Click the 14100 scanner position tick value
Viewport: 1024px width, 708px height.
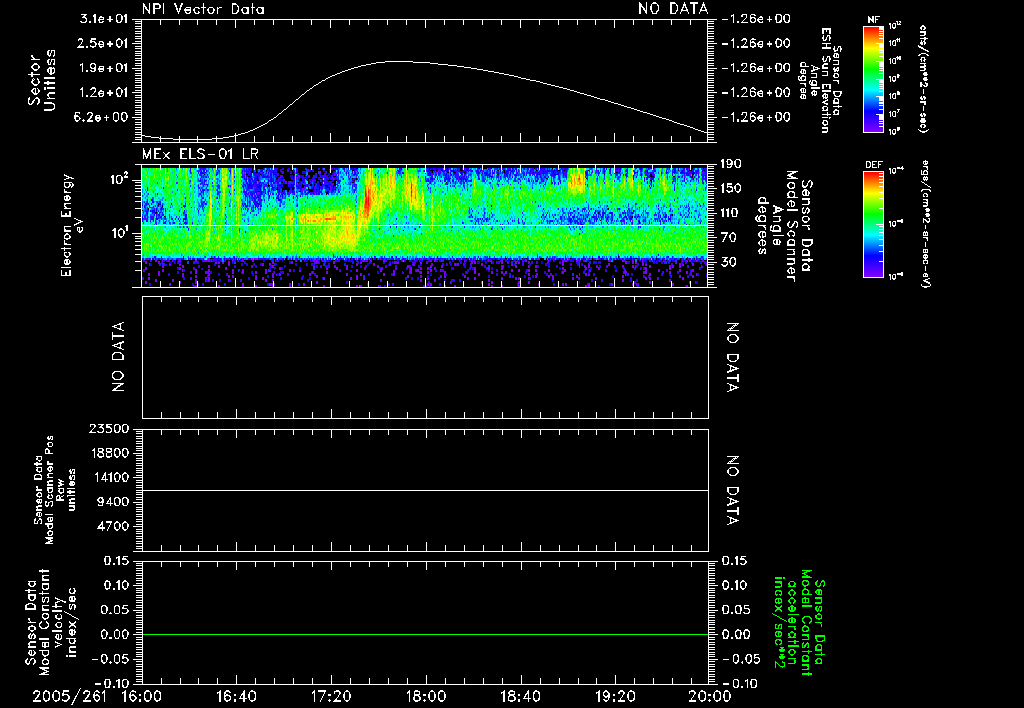(x=108, y=477)
